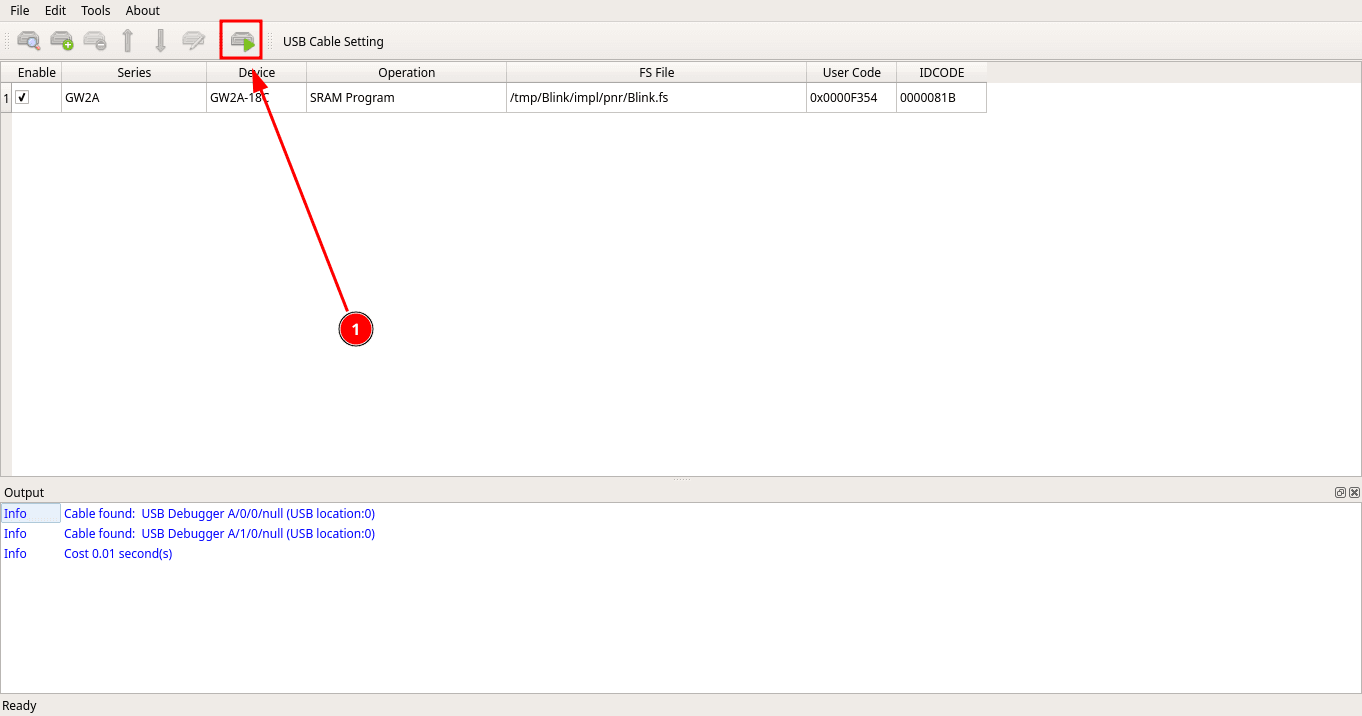Image resolution: width=1362 pixels, height=716 pixels.
Task: Click the Add Device icon
Action: tap(62, 41)
